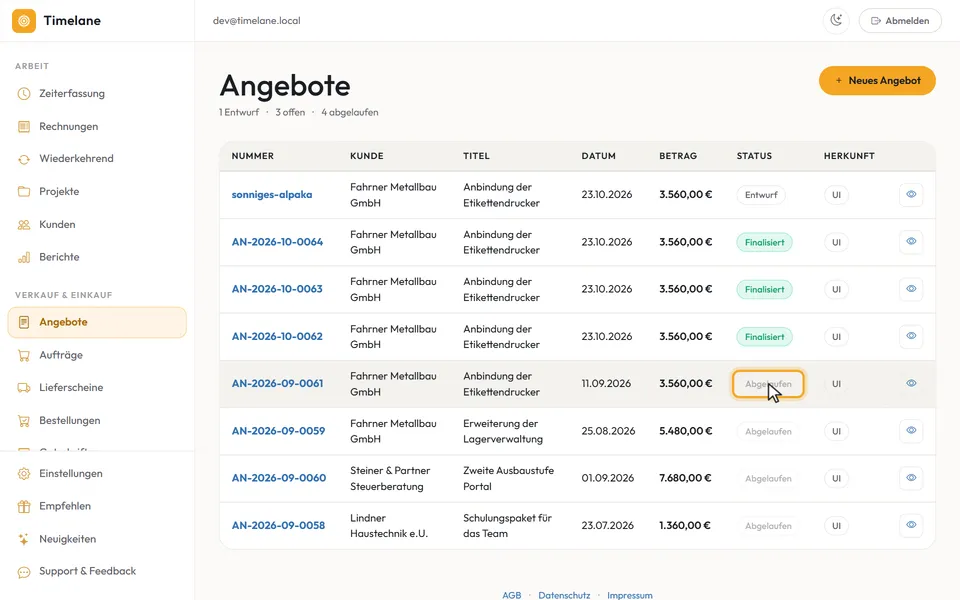Viewport: 960px width, 600px height.
Task: View offer AN-2026-09-0059 via eye icon
Action: [911, 430]
